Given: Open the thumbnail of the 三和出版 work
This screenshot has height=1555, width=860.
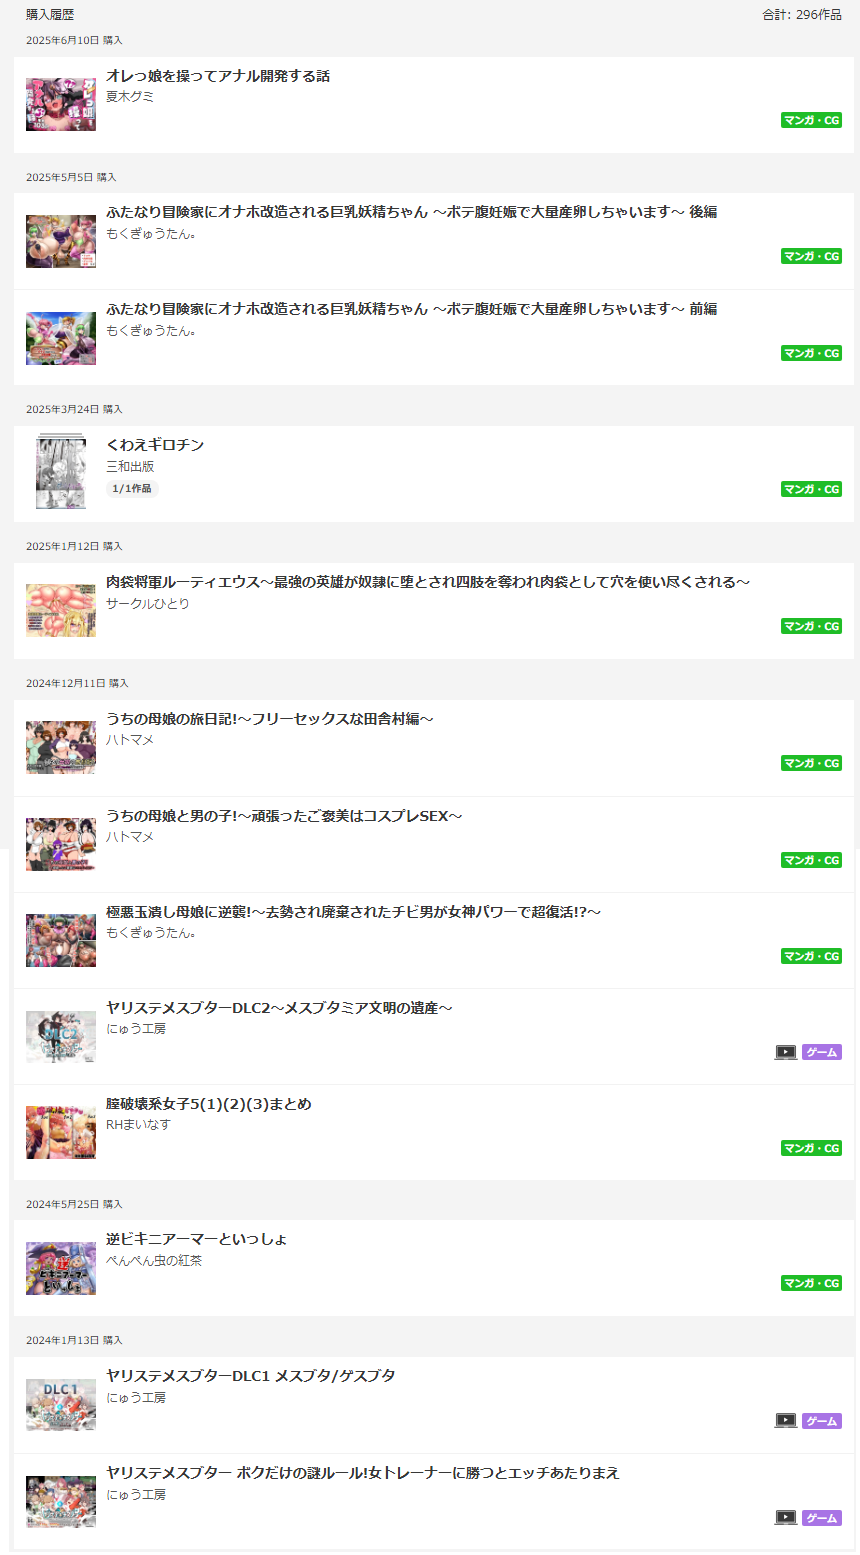Looking at the screenshot, I should click(x=61, y=472).
